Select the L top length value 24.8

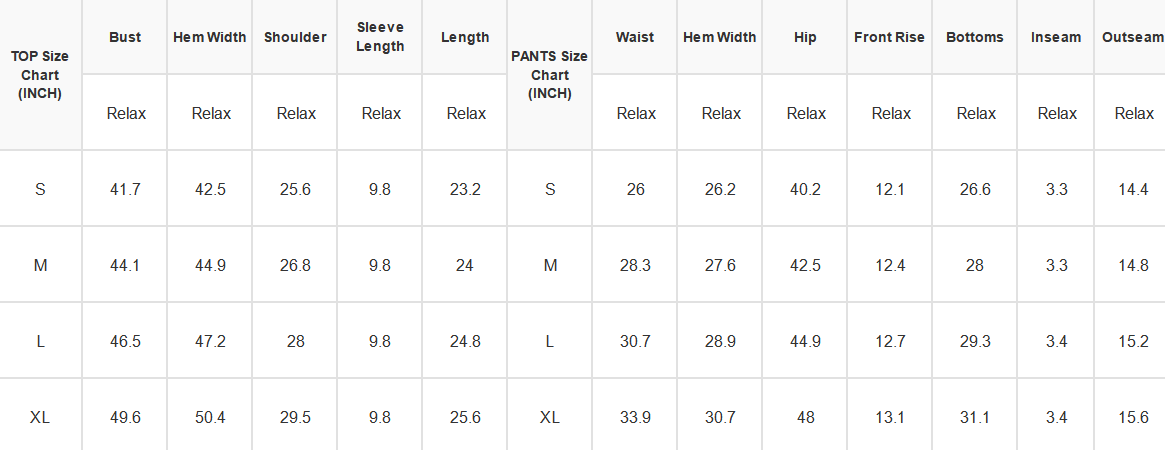coord(465,342)
